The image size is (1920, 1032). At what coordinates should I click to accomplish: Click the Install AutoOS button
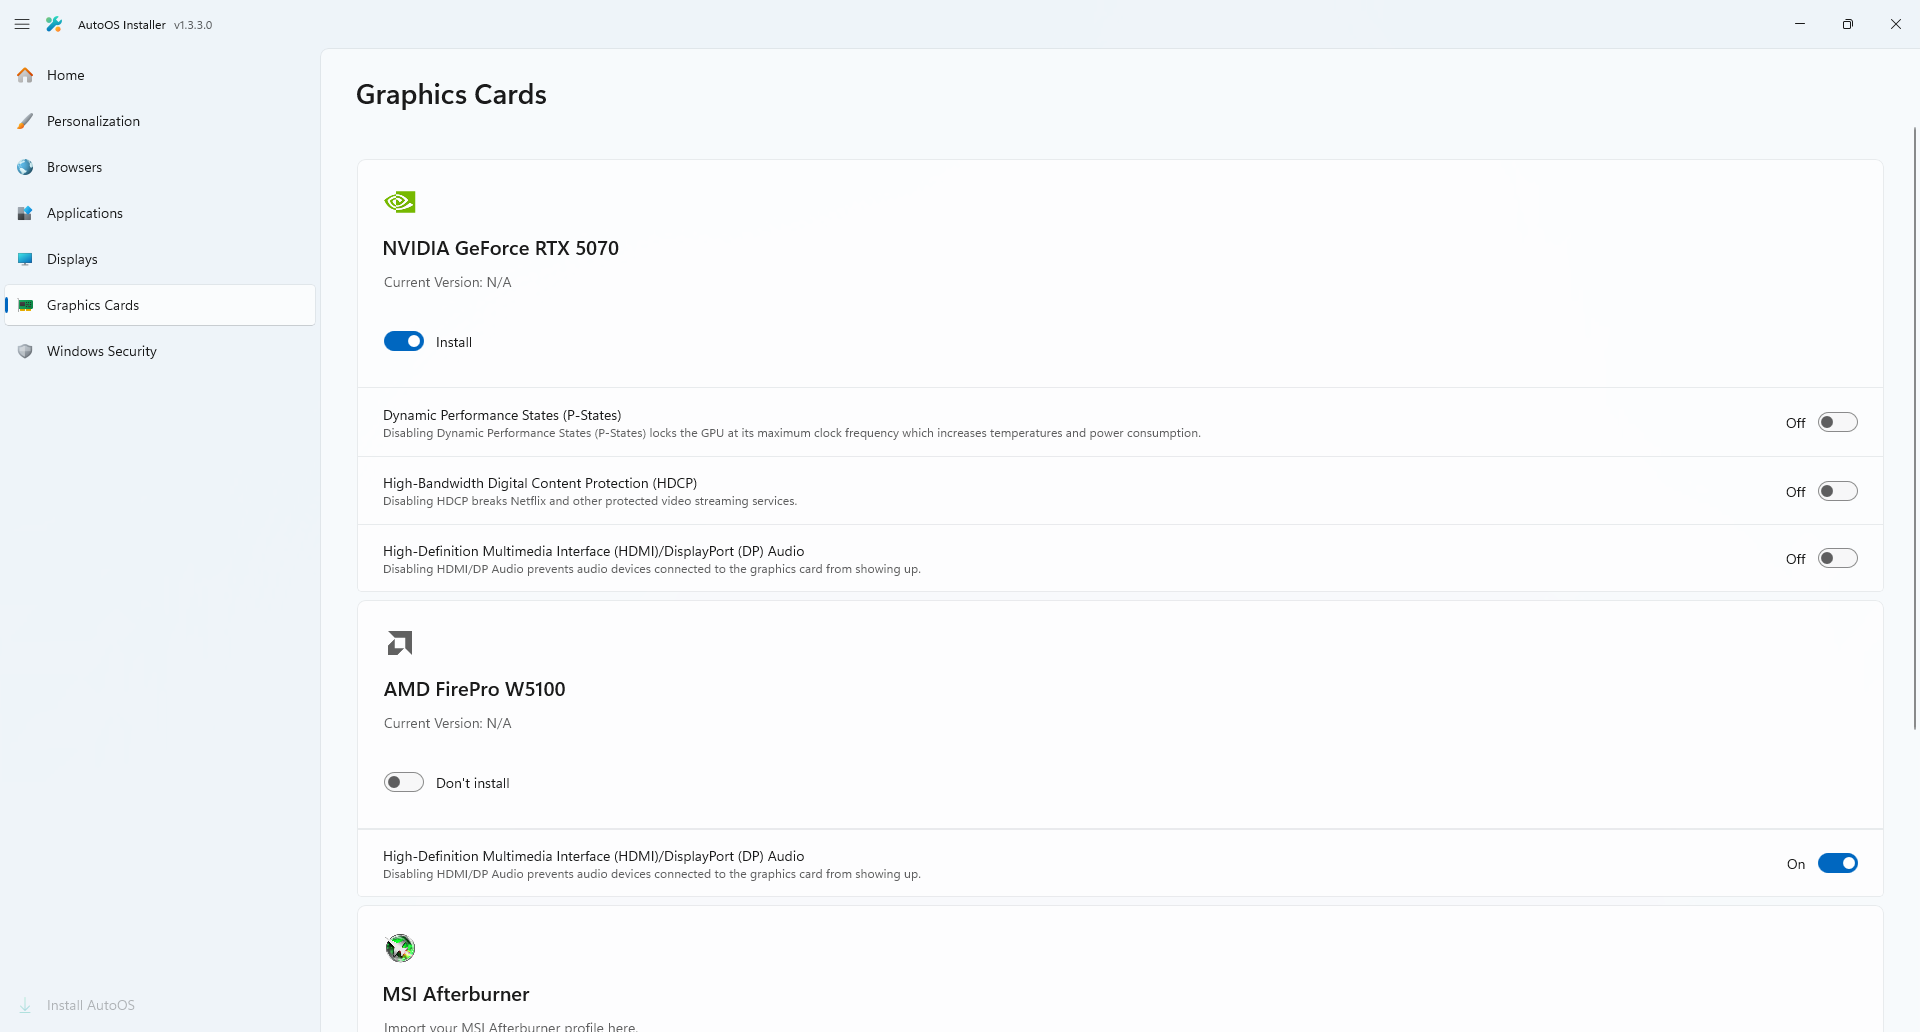[x=160, y=1005]
